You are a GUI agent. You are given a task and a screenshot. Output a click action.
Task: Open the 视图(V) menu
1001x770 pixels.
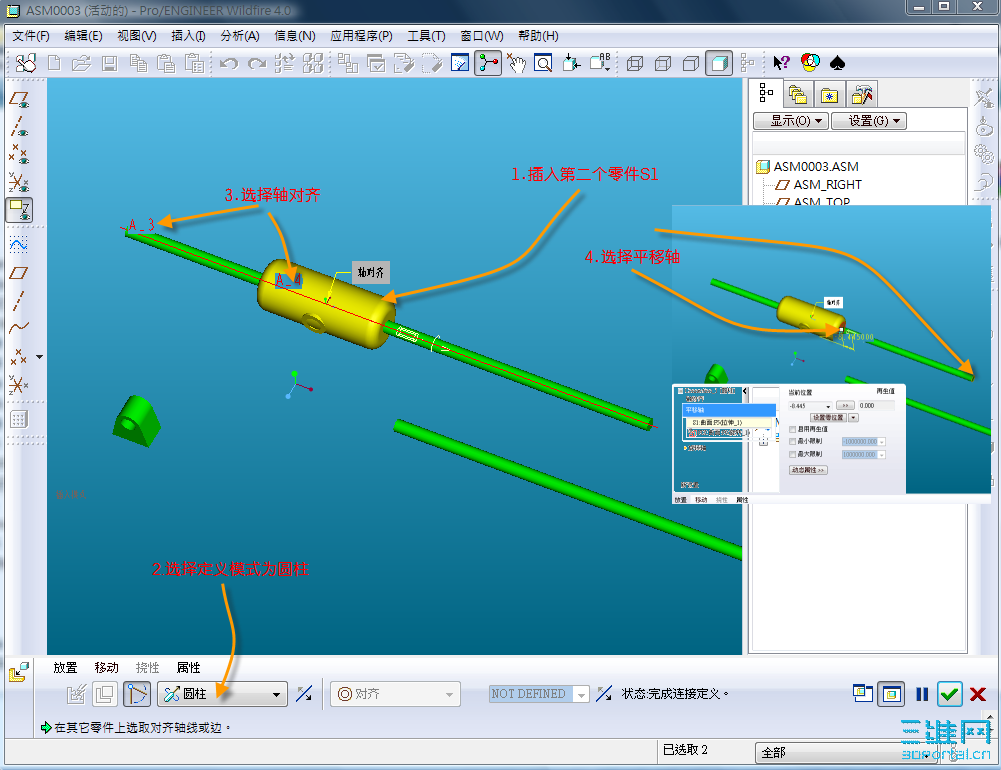(x=137, y=36)
